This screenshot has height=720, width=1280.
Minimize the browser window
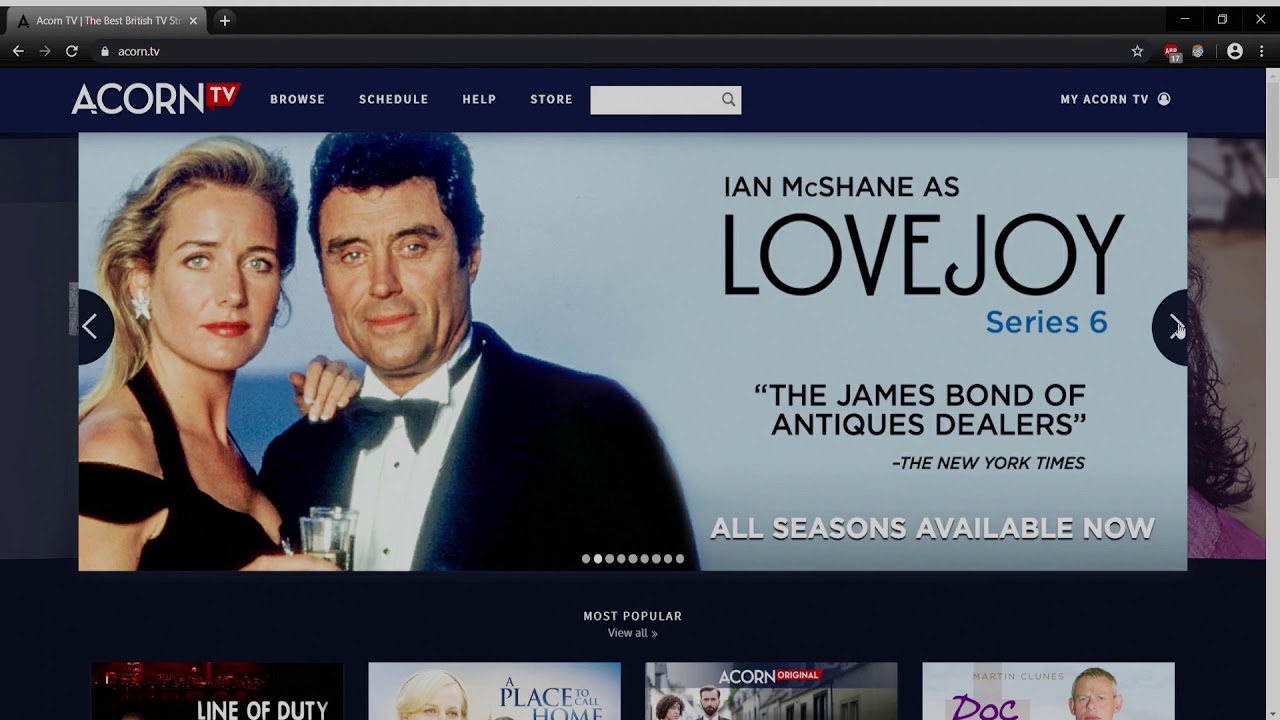click(x=1184, y=19)
